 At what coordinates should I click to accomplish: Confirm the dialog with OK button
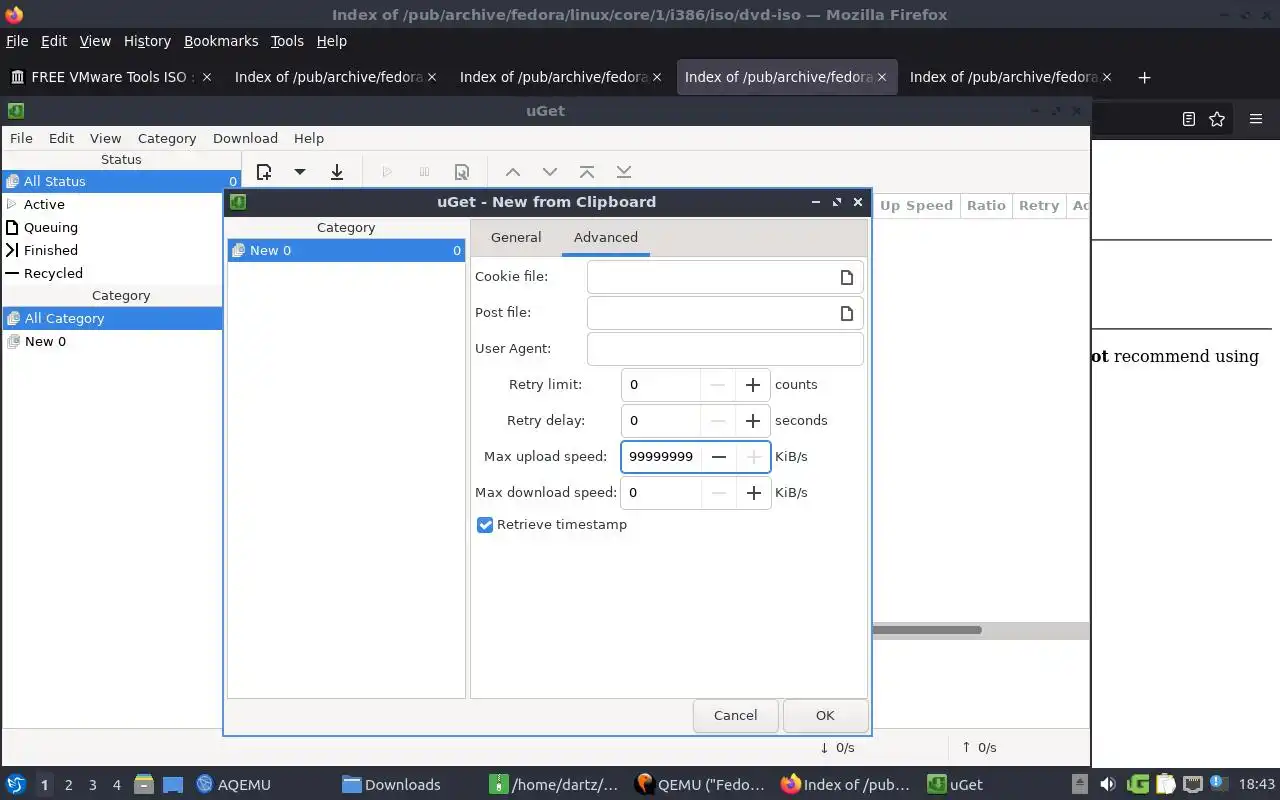click(x=825, y=715)
